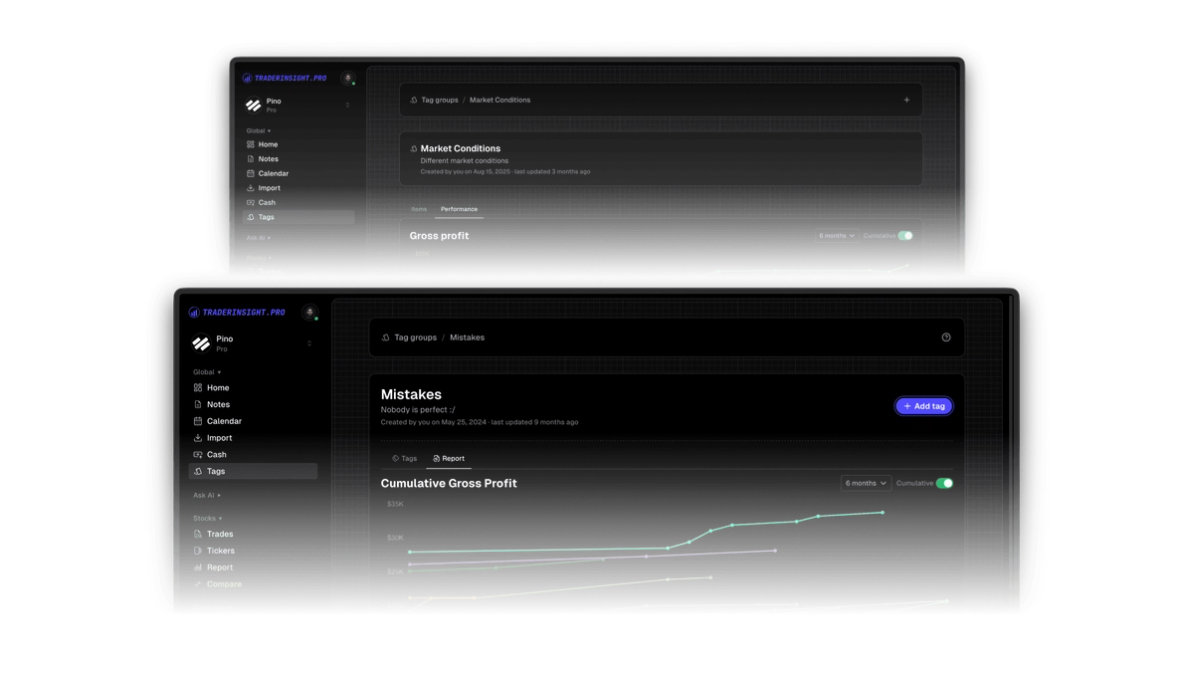Switch to the Tags tab

[405, 458]
